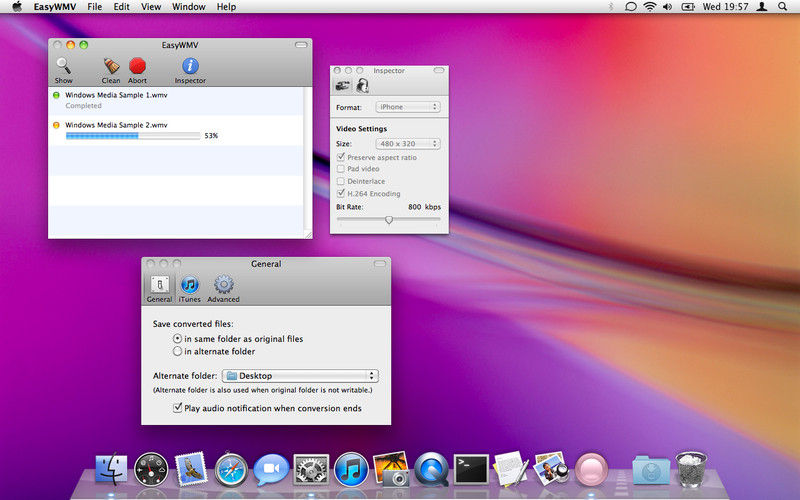Image resolution: width=800 pixels, height=500 pixels.
Task: Open Safari from the dock
Action: point(230,468)
